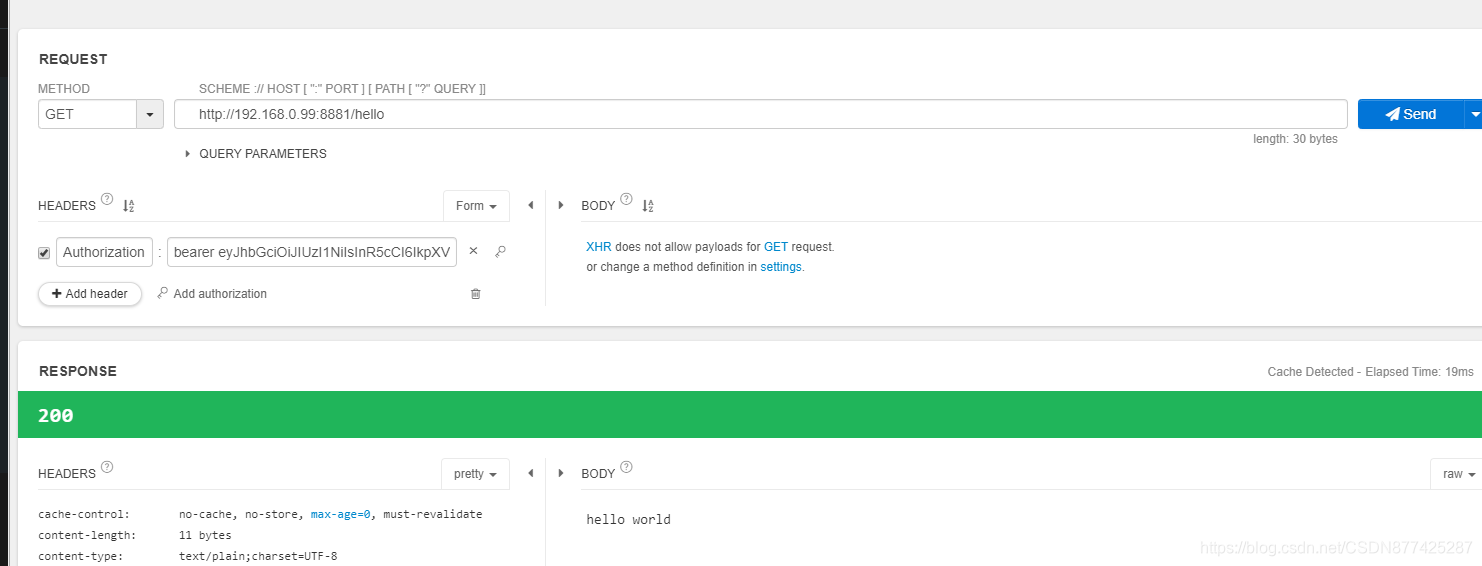Click Add authorization link
This screenshot has height=566, width=1482.
click(212, 294)
